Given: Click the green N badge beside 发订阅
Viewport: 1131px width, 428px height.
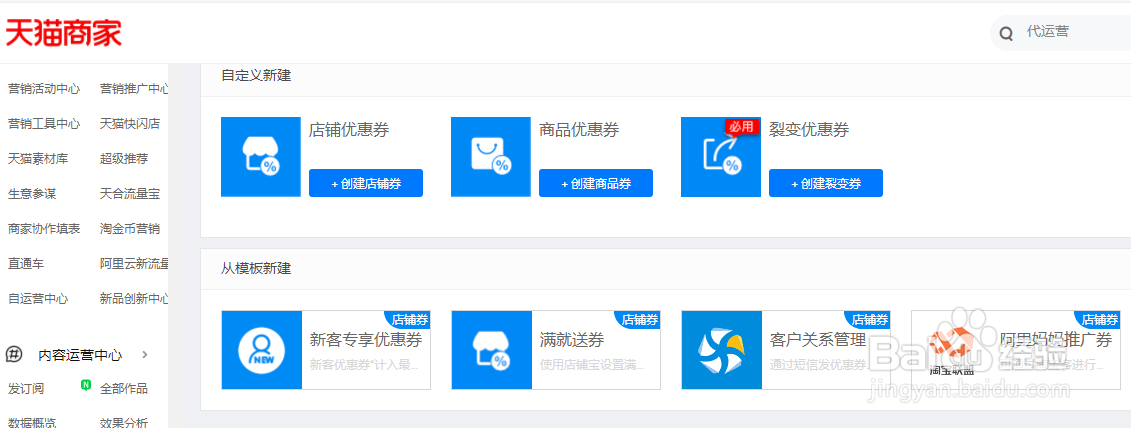Looking at the screenshot, I should 86,386.
